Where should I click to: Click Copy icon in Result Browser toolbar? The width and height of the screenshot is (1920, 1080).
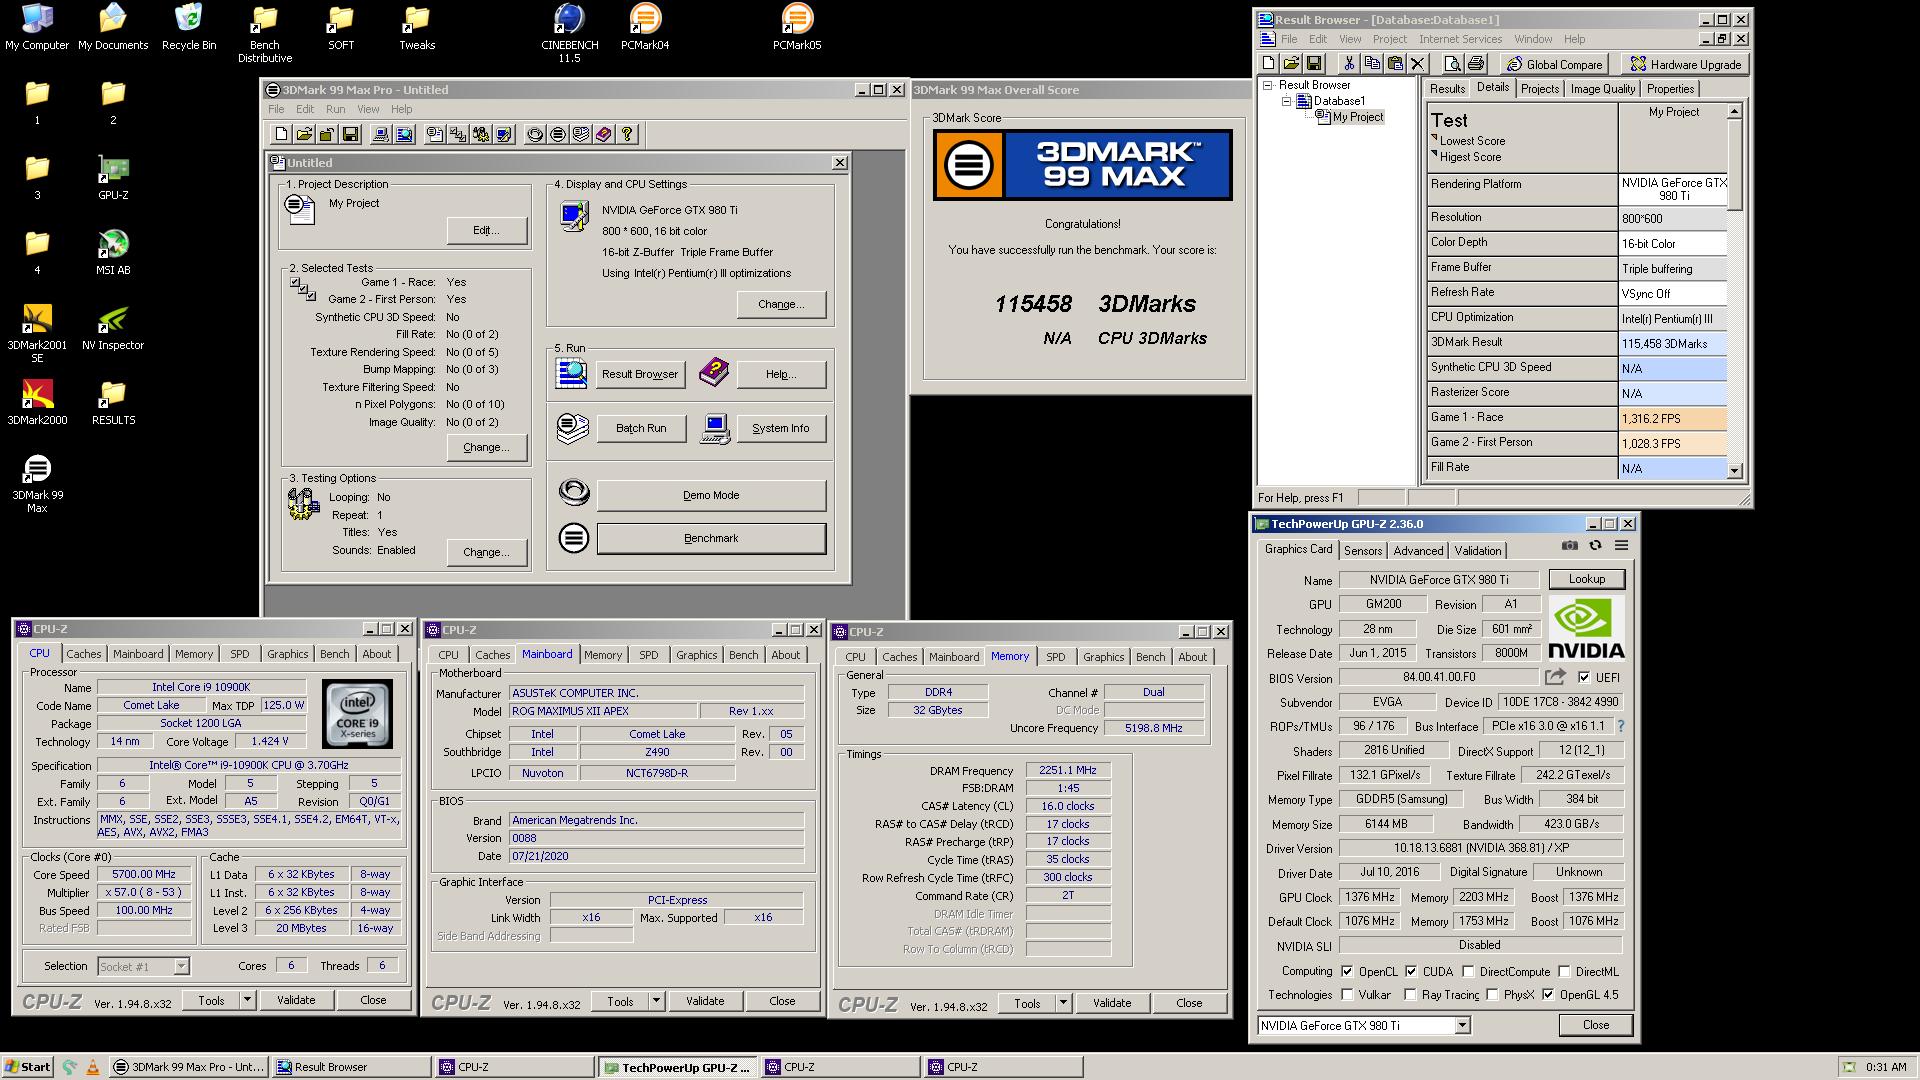coord(1372,64)
